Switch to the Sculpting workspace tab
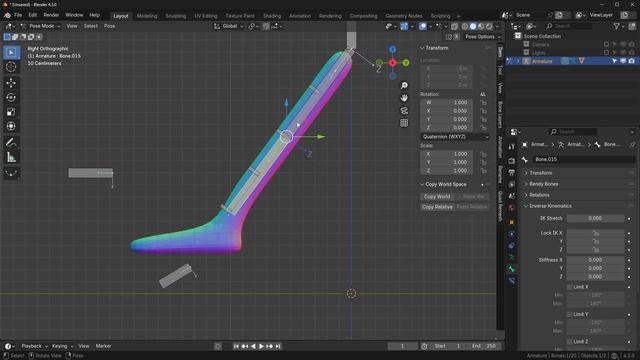 [x=176, y=16]
